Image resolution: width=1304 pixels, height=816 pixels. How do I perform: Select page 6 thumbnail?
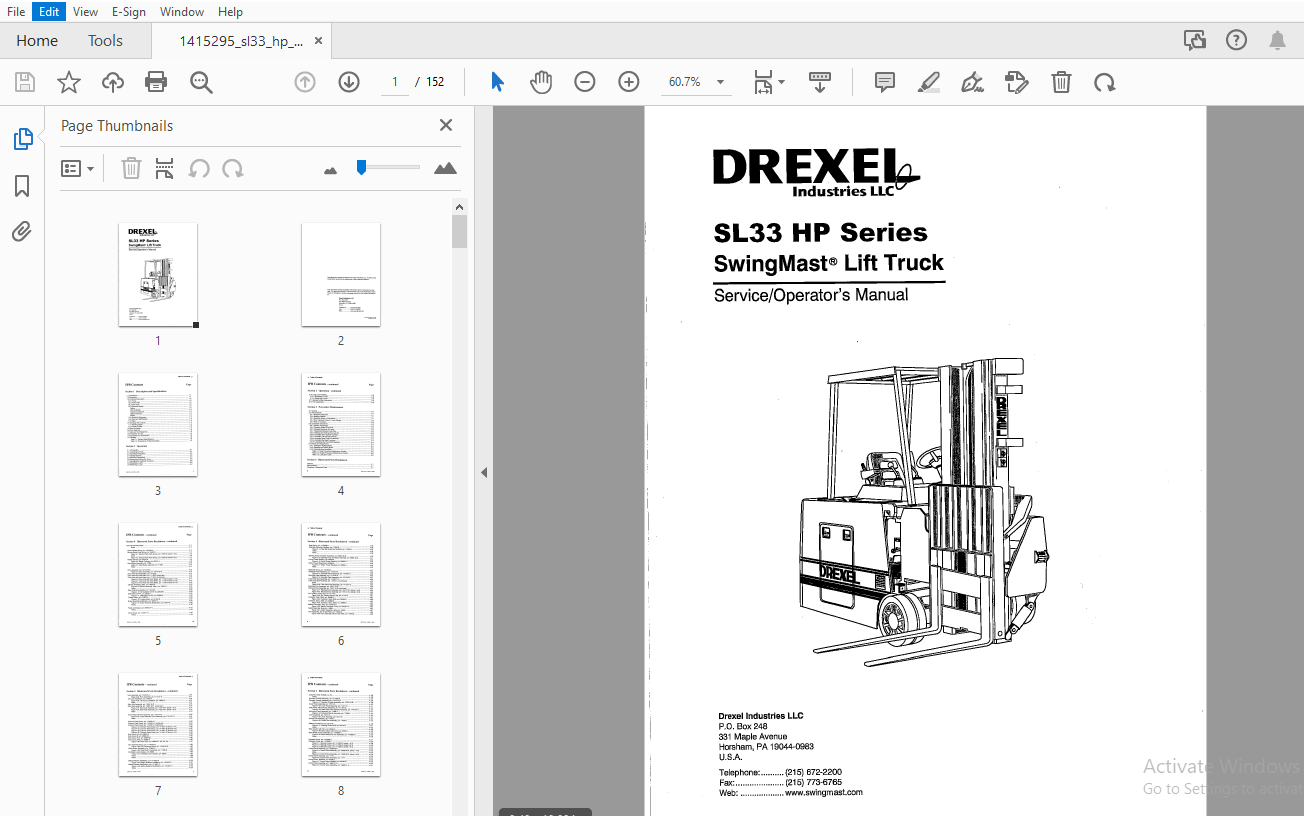(341, 575)
